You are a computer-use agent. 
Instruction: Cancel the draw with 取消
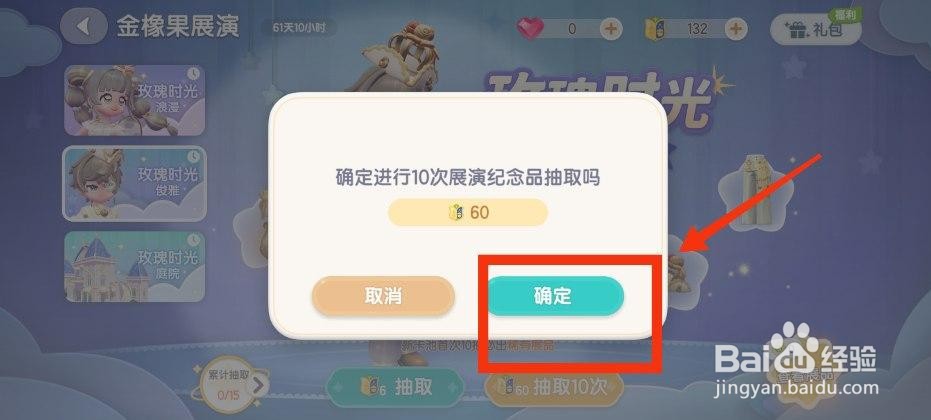pos(383,295)
